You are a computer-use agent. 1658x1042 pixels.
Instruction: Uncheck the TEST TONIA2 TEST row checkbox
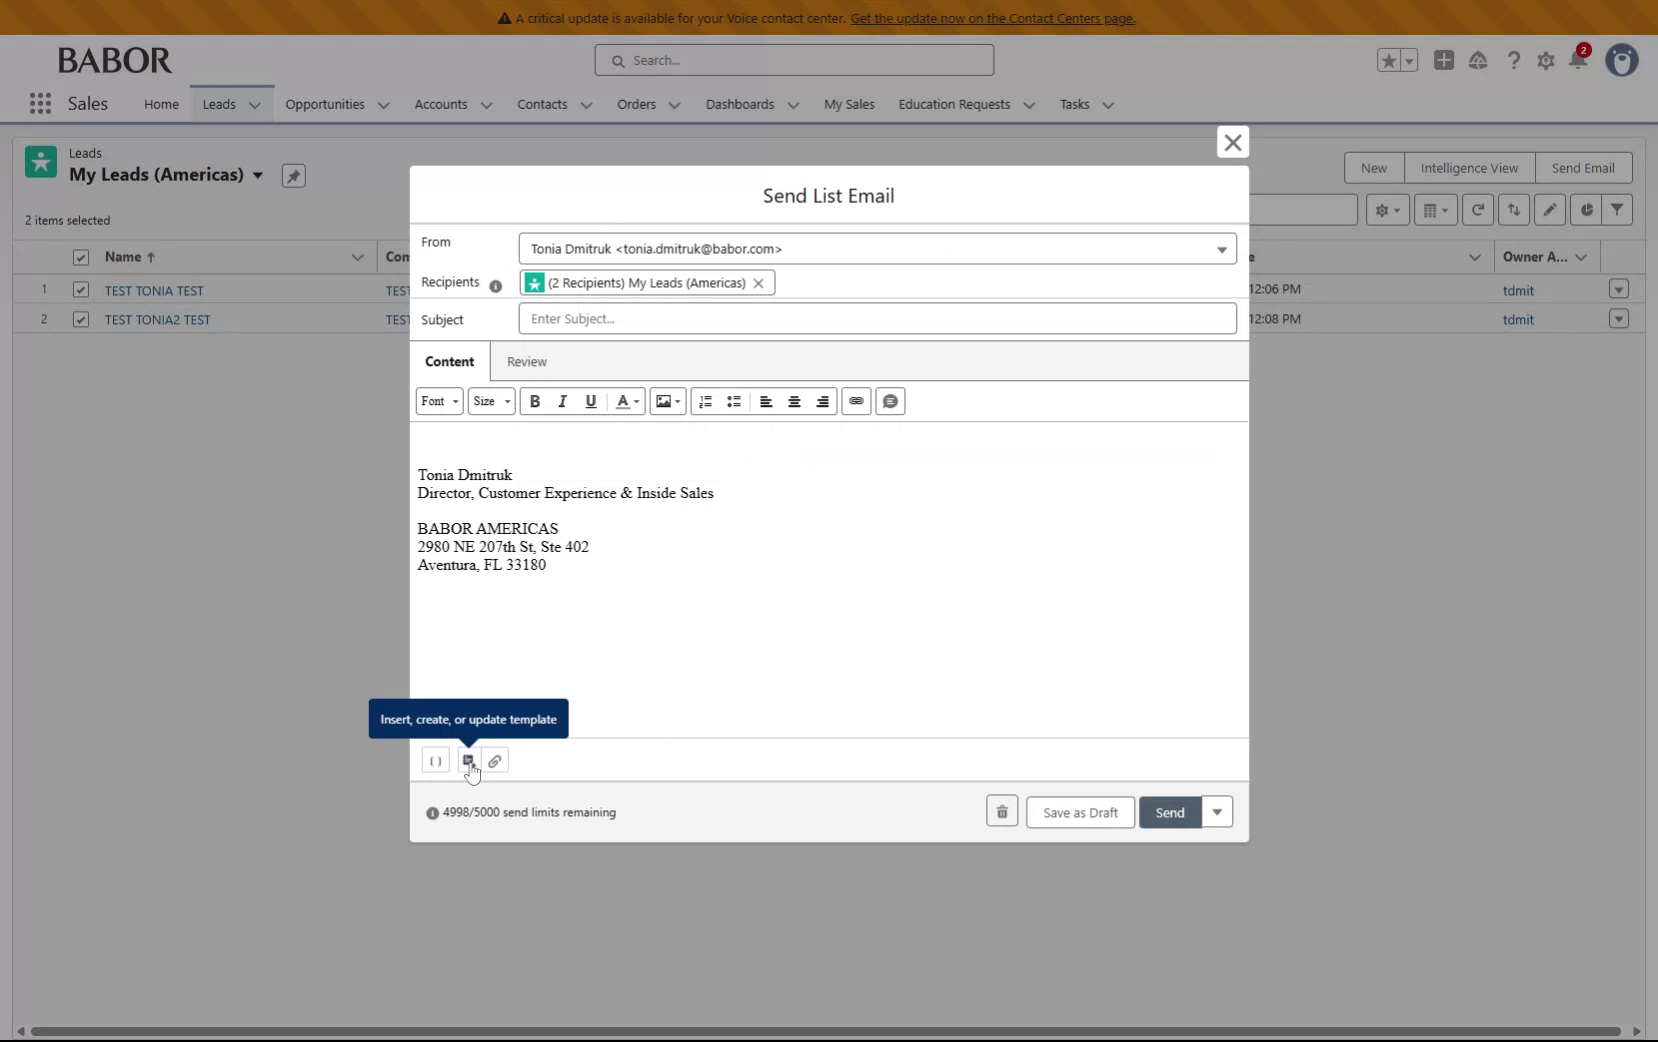pyautogui.click(x=80, y=319)
